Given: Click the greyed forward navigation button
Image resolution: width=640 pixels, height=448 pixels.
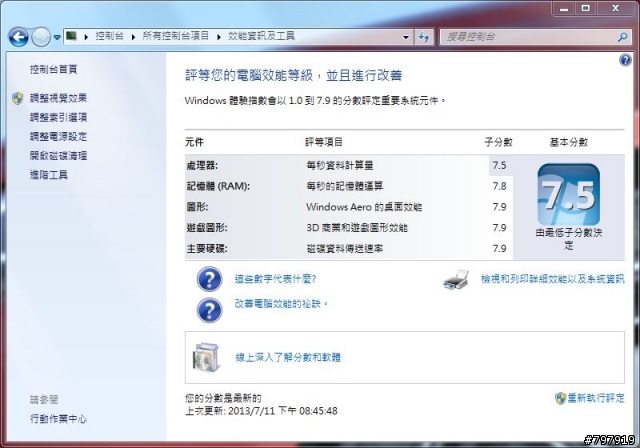Looking at the screenshot, I should (x=41, y=37).
